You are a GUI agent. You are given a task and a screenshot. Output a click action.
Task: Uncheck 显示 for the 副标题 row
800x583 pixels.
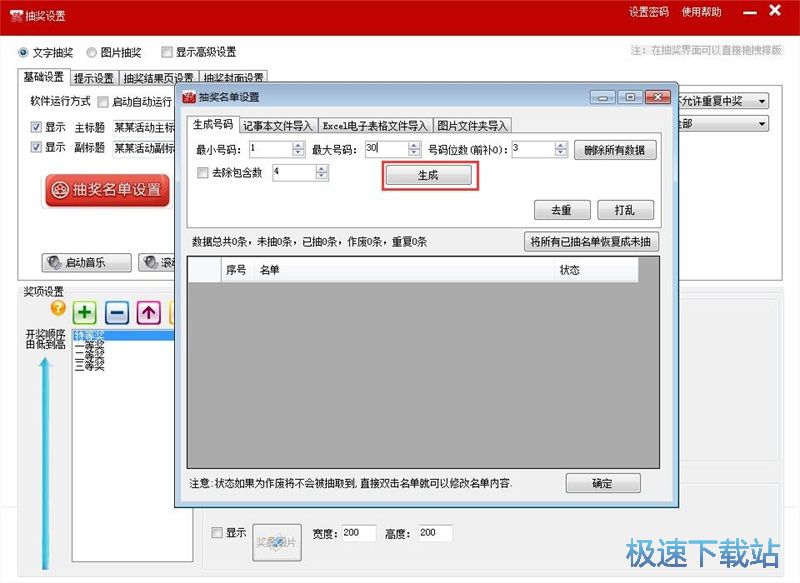36,147
